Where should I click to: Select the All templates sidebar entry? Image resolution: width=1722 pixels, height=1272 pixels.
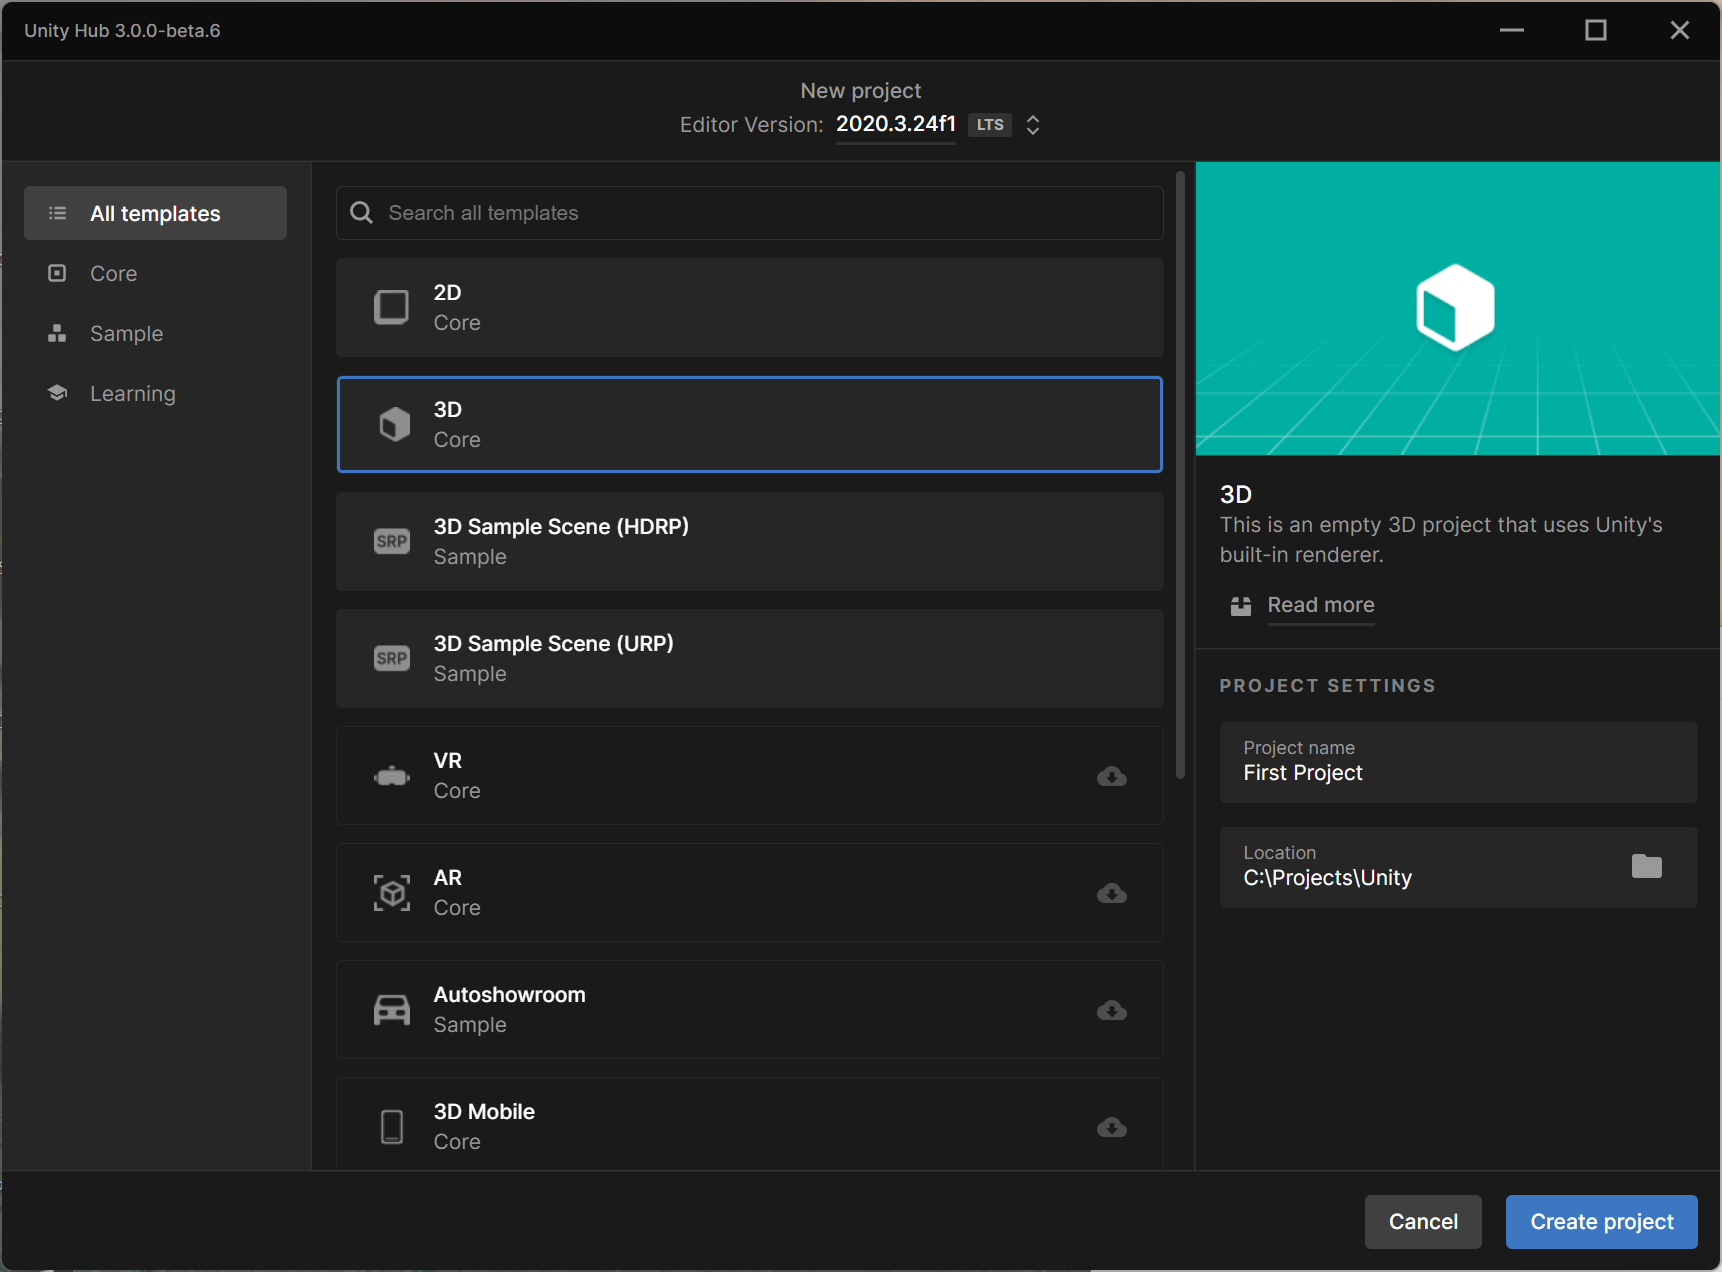[155, 213]
